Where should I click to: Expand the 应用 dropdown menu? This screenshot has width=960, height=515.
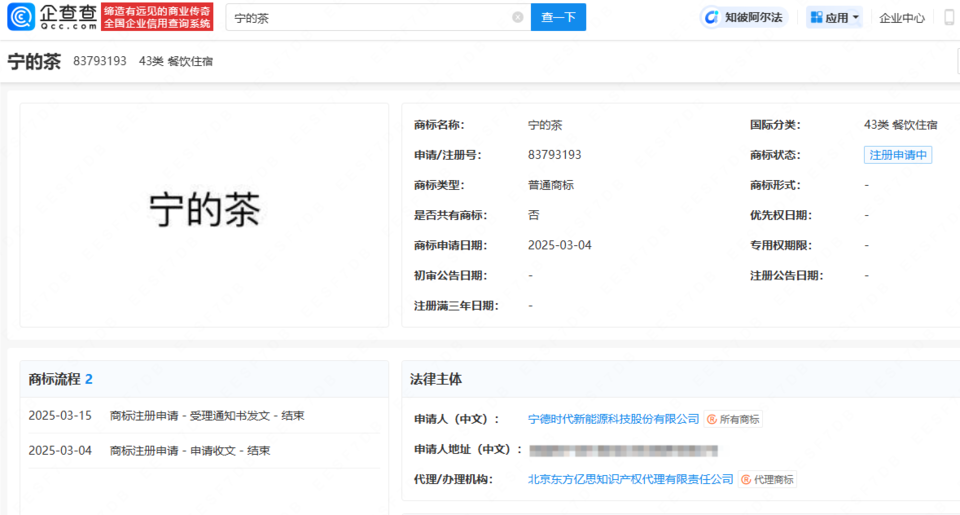click(855, 18)
